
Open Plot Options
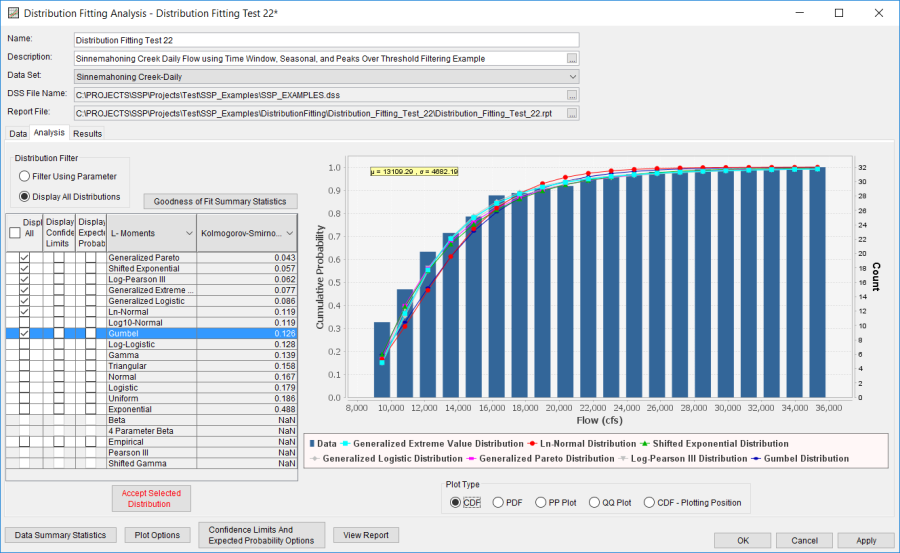pos(157,535)
